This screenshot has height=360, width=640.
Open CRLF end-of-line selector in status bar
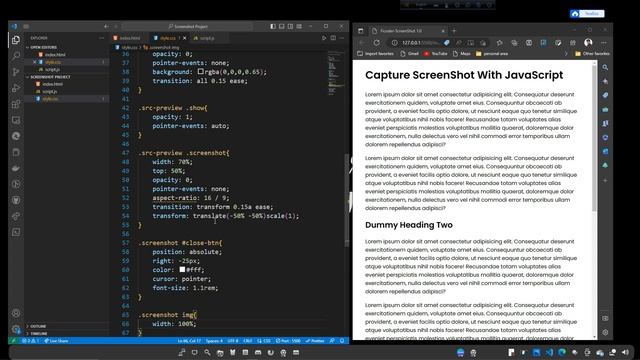point(248,341)
